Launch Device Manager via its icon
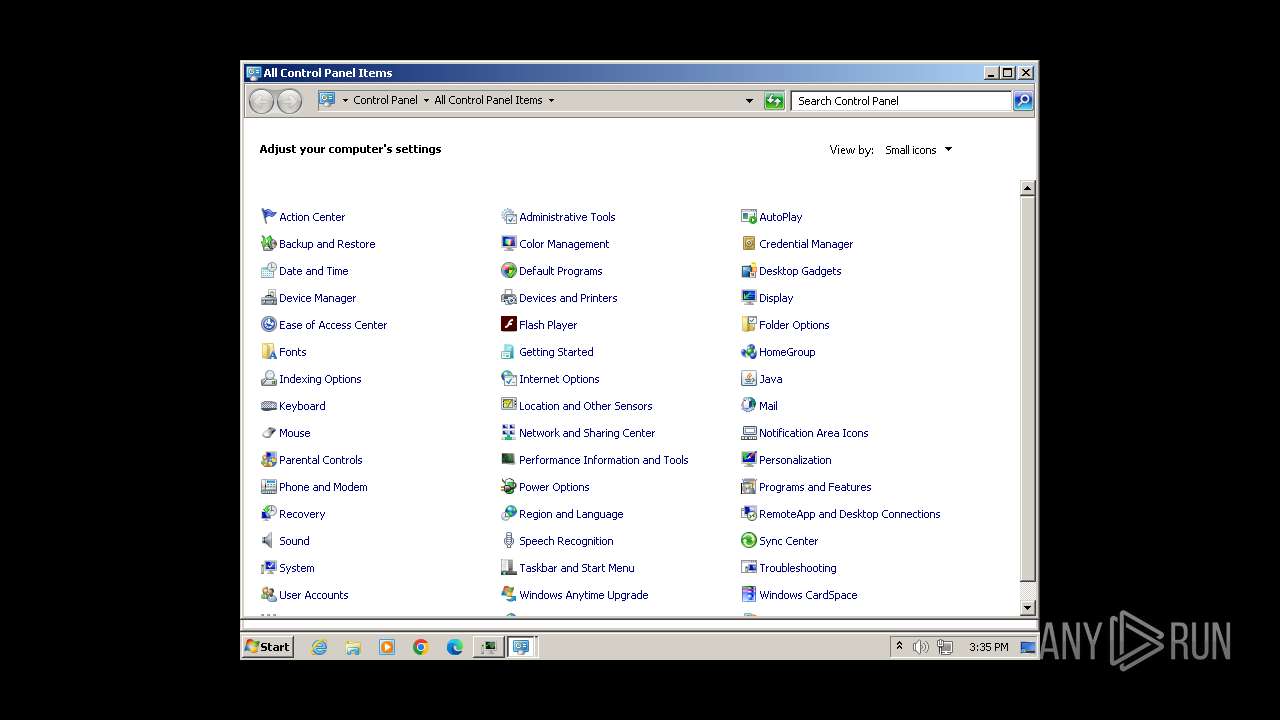 pos(268,297)
